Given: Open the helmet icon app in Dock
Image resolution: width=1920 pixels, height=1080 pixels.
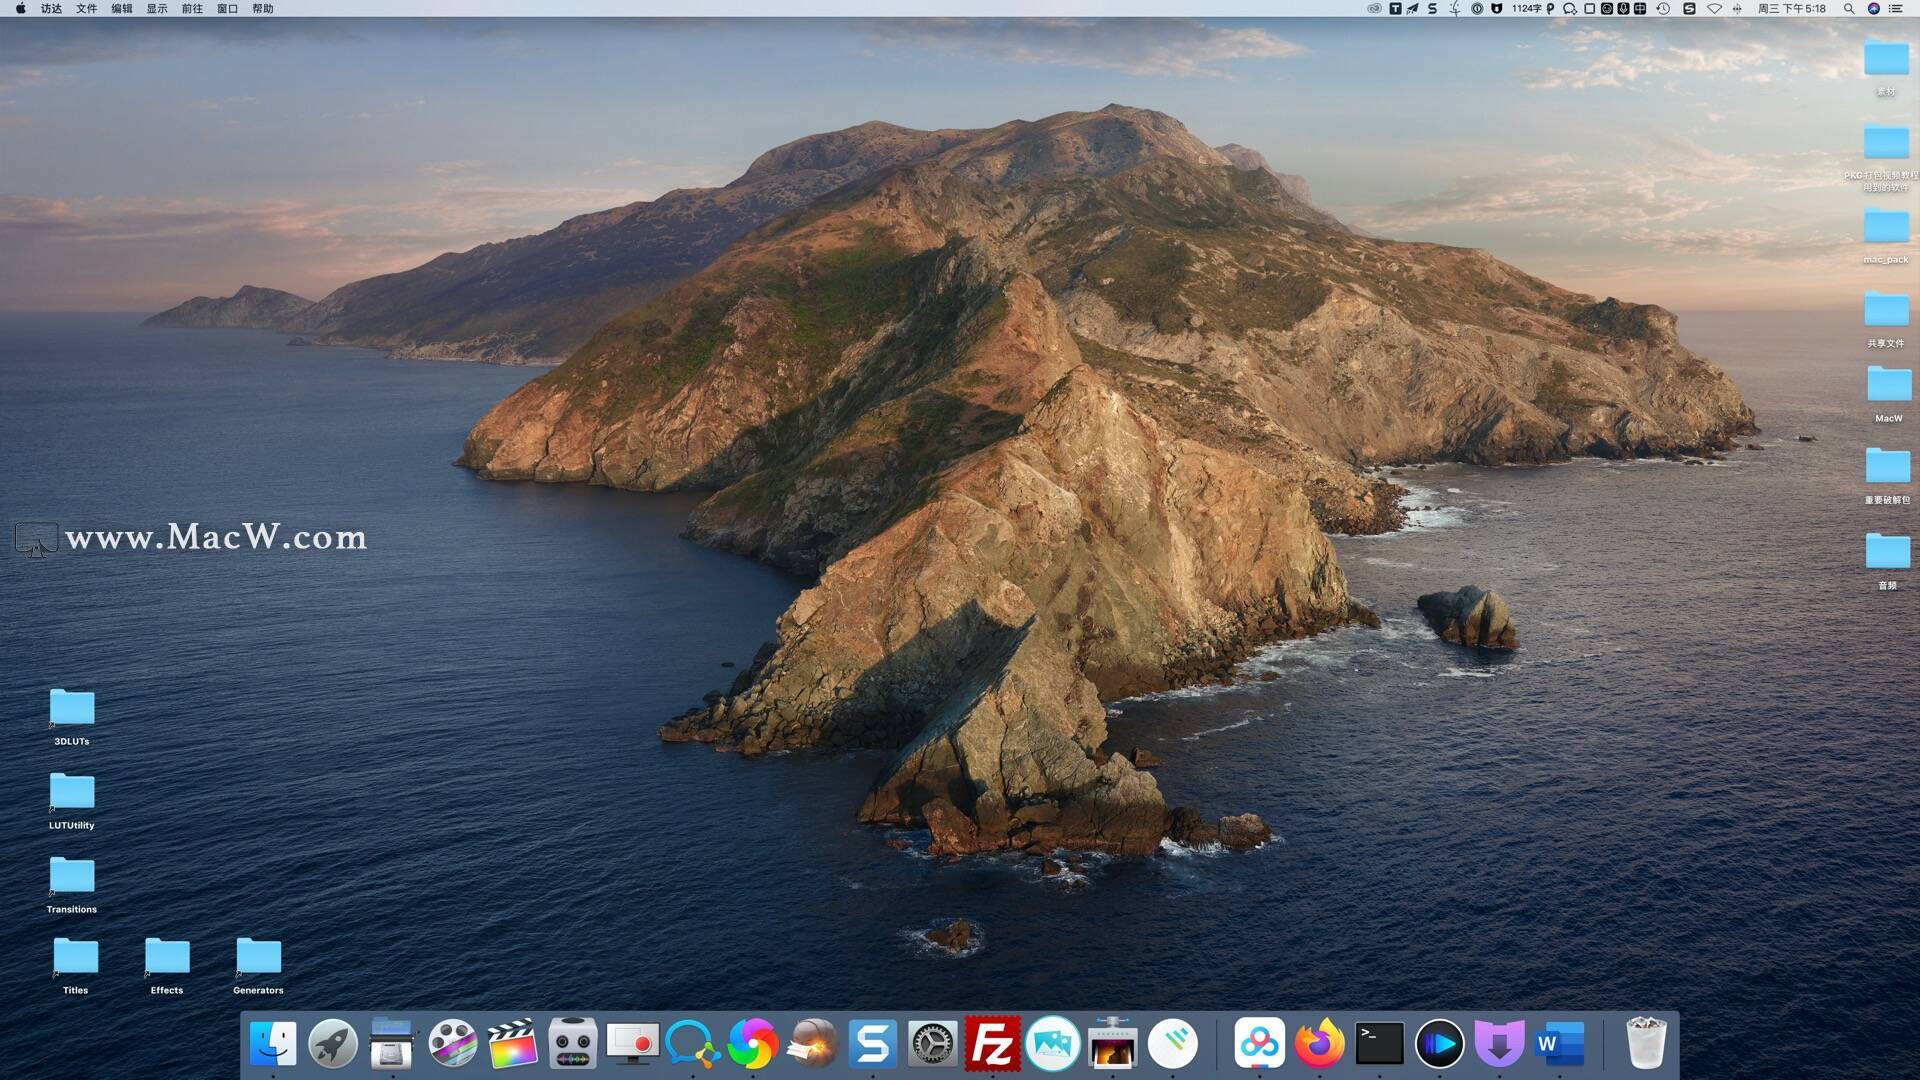Looking at the screenshot, I should tap(812, 1045).
